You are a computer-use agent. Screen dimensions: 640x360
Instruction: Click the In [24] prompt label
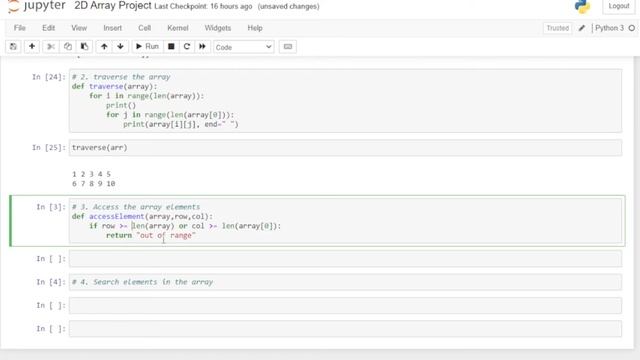pyautogui.click(x=49, y=77)
